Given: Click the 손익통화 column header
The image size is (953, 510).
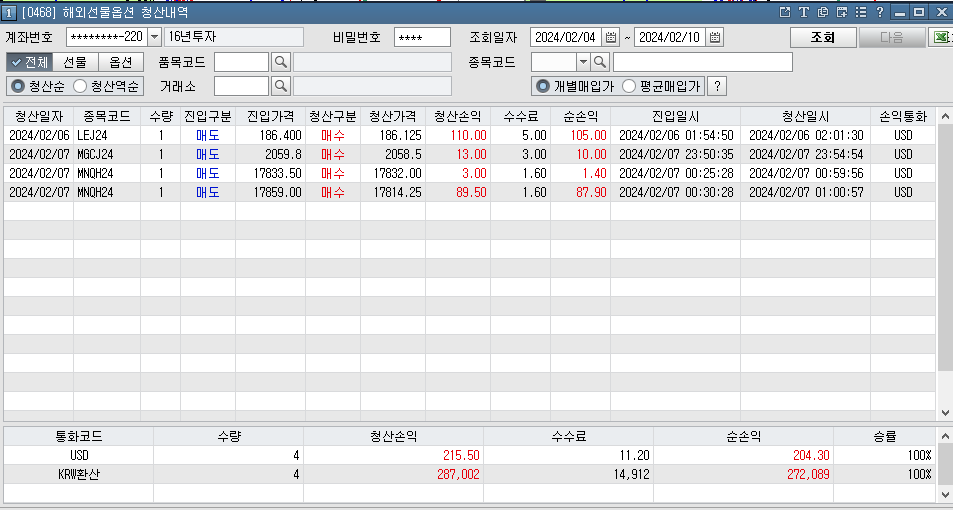Looking at the screenshot, I should tap(903, 116).
